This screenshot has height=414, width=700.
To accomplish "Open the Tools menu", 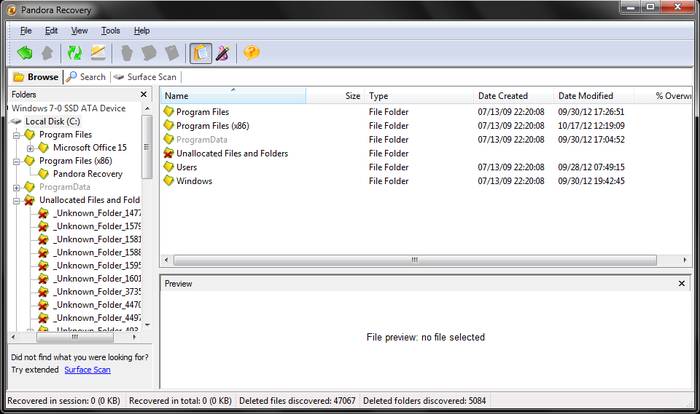I will pyautogui.click(x=110, y=30).
